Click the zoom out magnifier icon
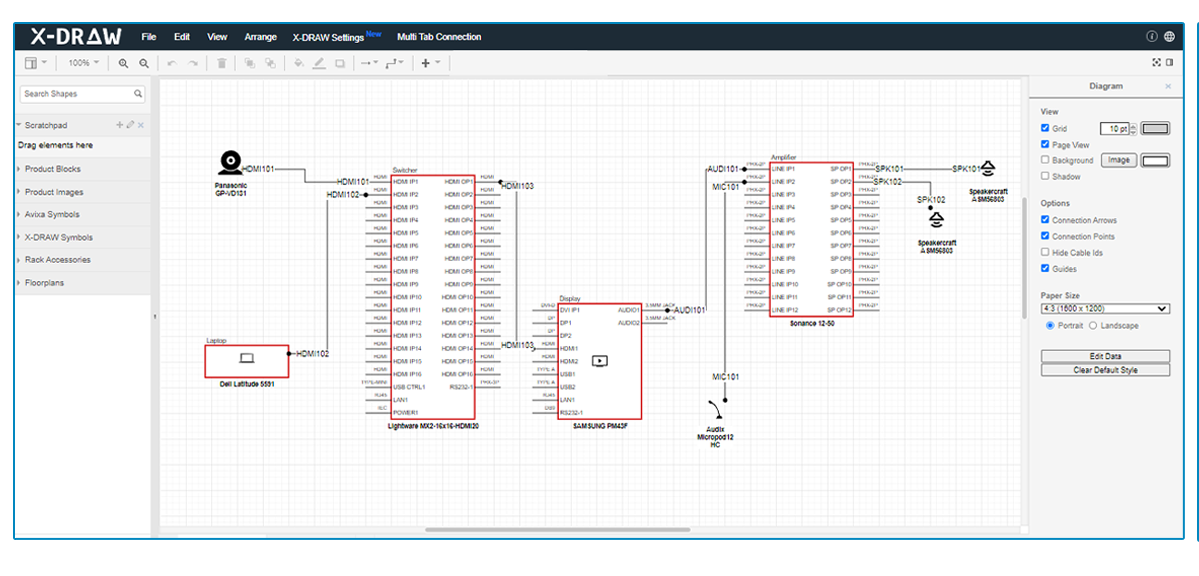The image size is (1199, 576). click(x=144, y=63)
